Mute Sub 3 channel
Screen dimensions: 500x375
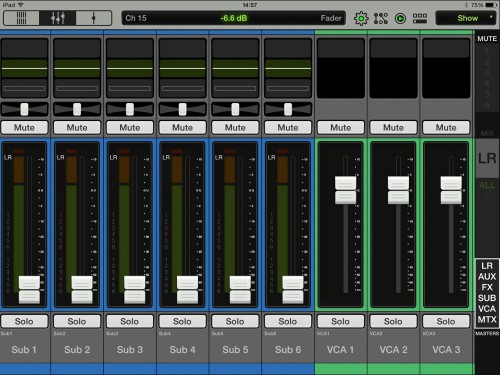(x=130, y=128)
